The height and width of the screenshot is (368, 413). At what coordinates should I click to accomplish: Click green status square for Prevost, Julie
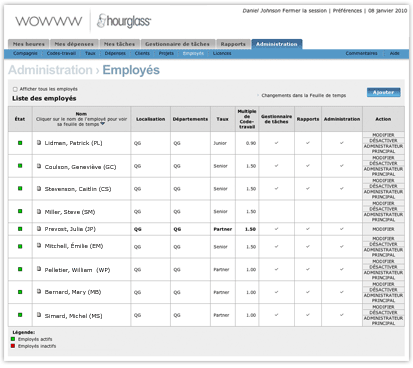[20, 229]
